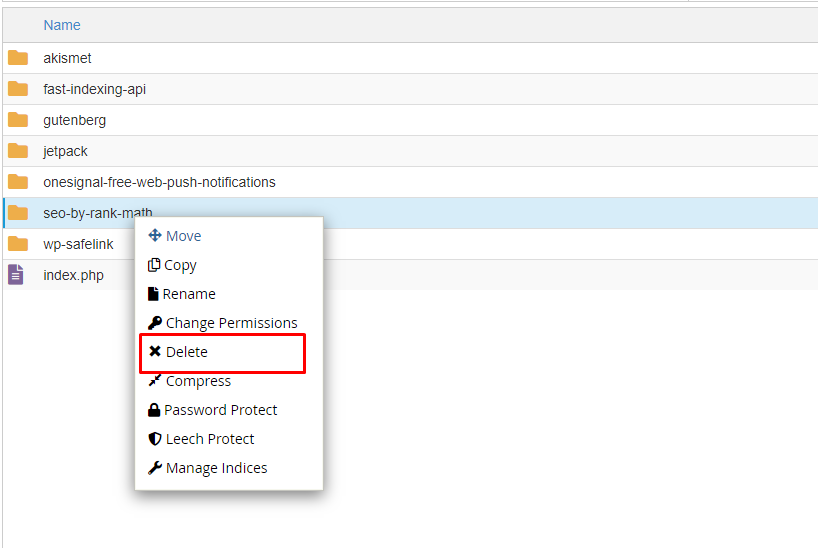Click the gutenberg folder icon
818x548 pixels.
[x=18, y=120]
